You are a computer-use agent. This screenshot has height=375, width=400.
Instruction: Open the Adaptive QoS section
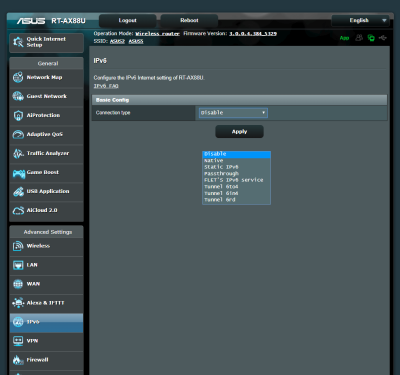coord(45,134)
